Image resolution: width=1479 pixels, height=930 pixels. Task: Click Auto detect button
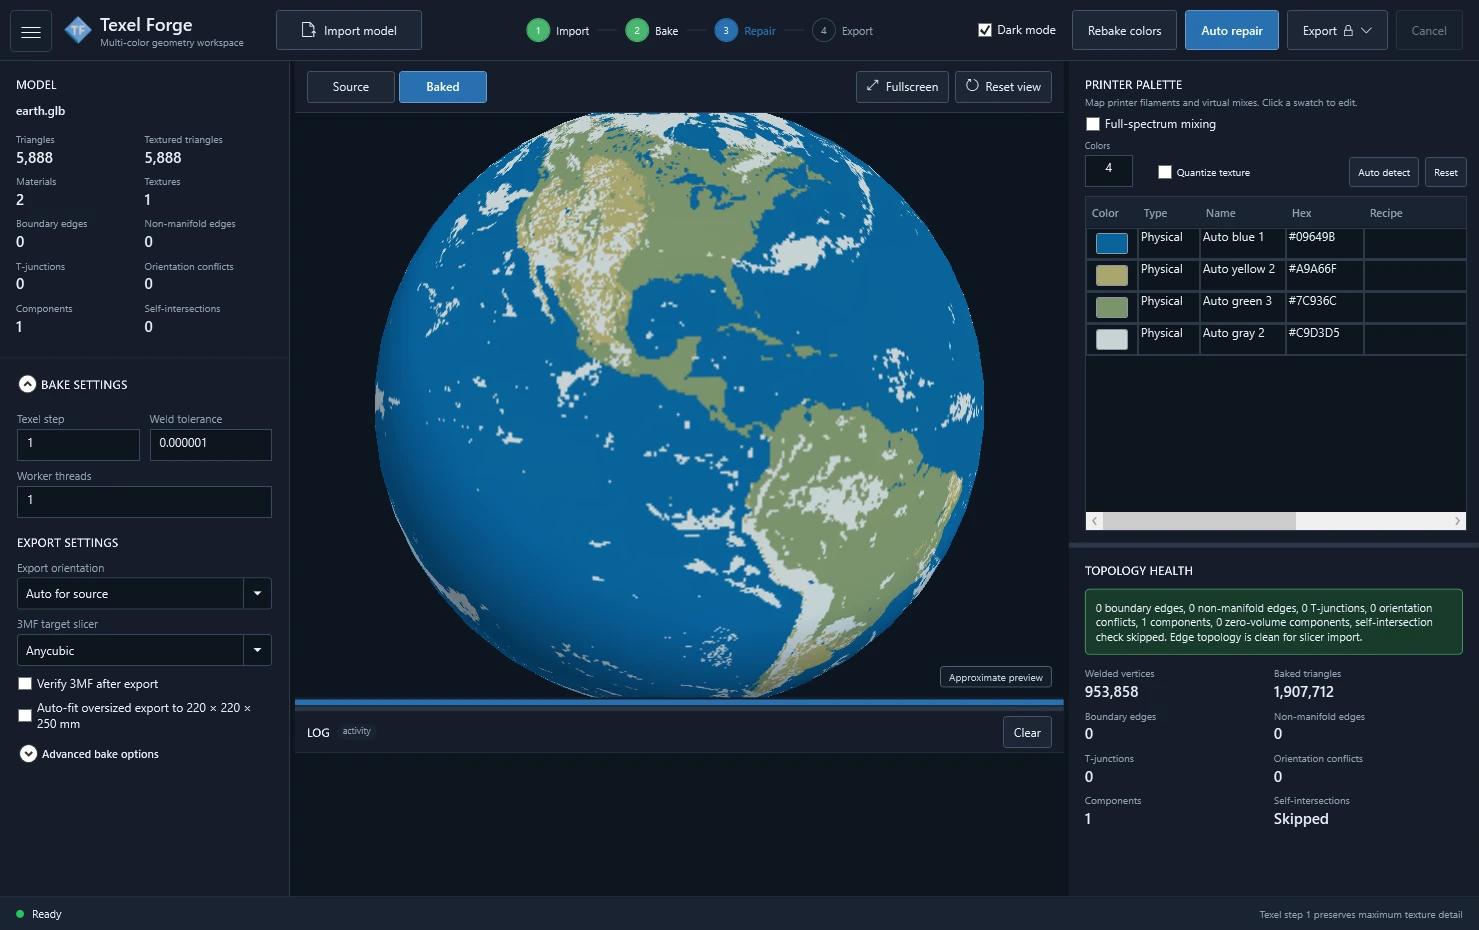[1384, 172]
